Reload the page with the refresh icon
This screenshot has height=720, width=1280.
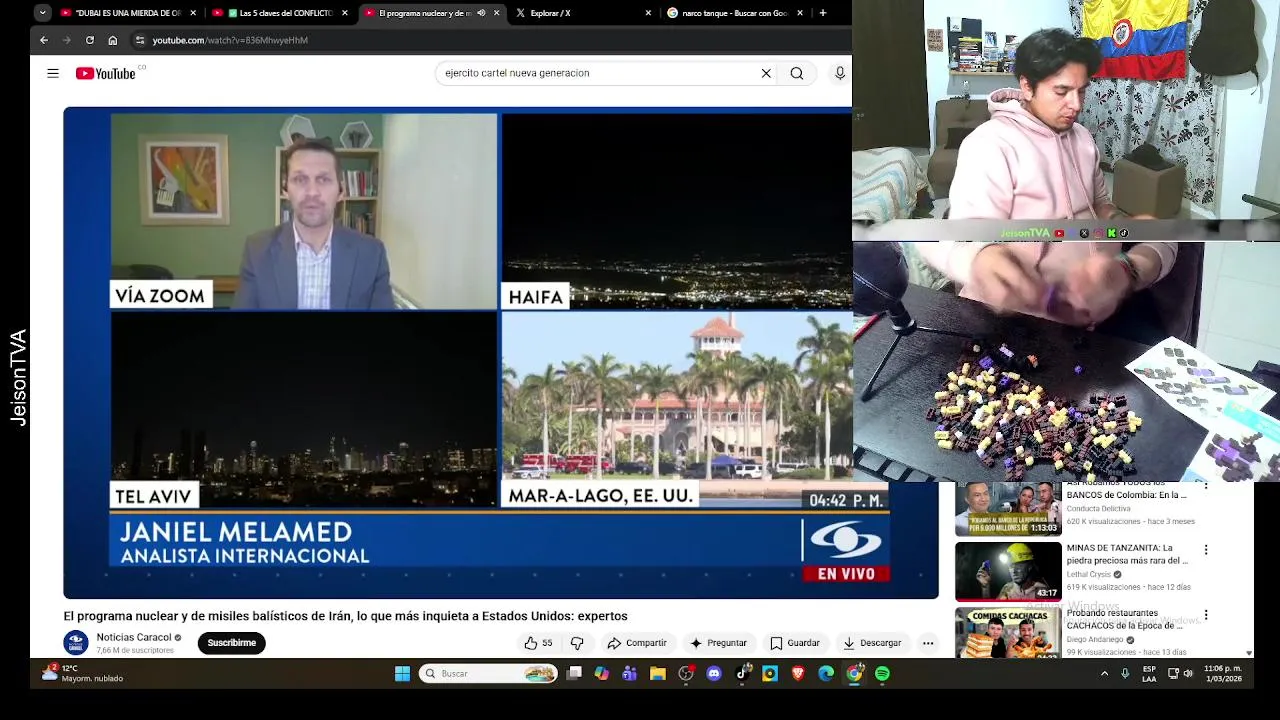(90, 40)
